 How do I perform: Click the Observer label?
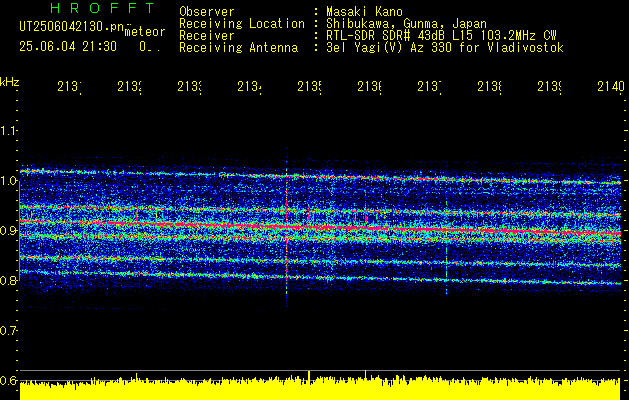click(207, 12)
